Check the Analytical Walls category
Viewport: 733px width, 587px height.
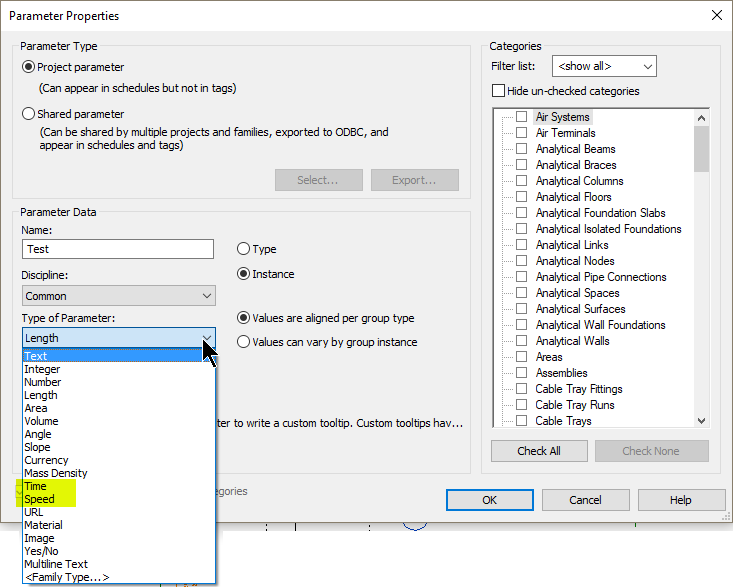pyautogui.click(x=521, y=341)
